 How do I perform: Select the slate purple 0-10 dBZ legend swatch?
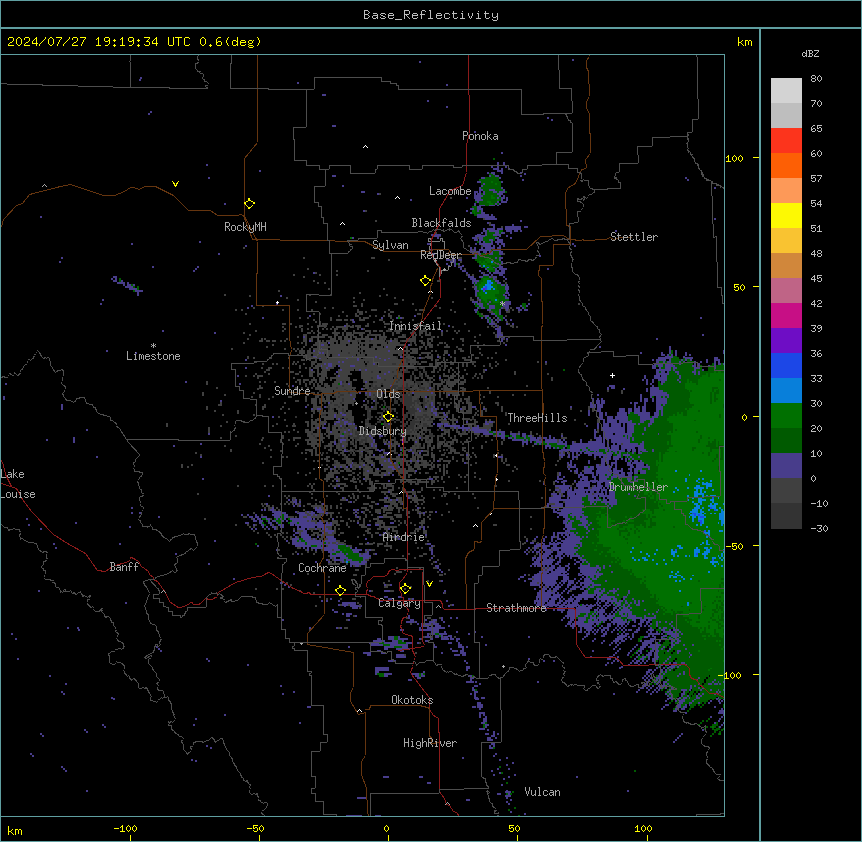pos(786,466)
